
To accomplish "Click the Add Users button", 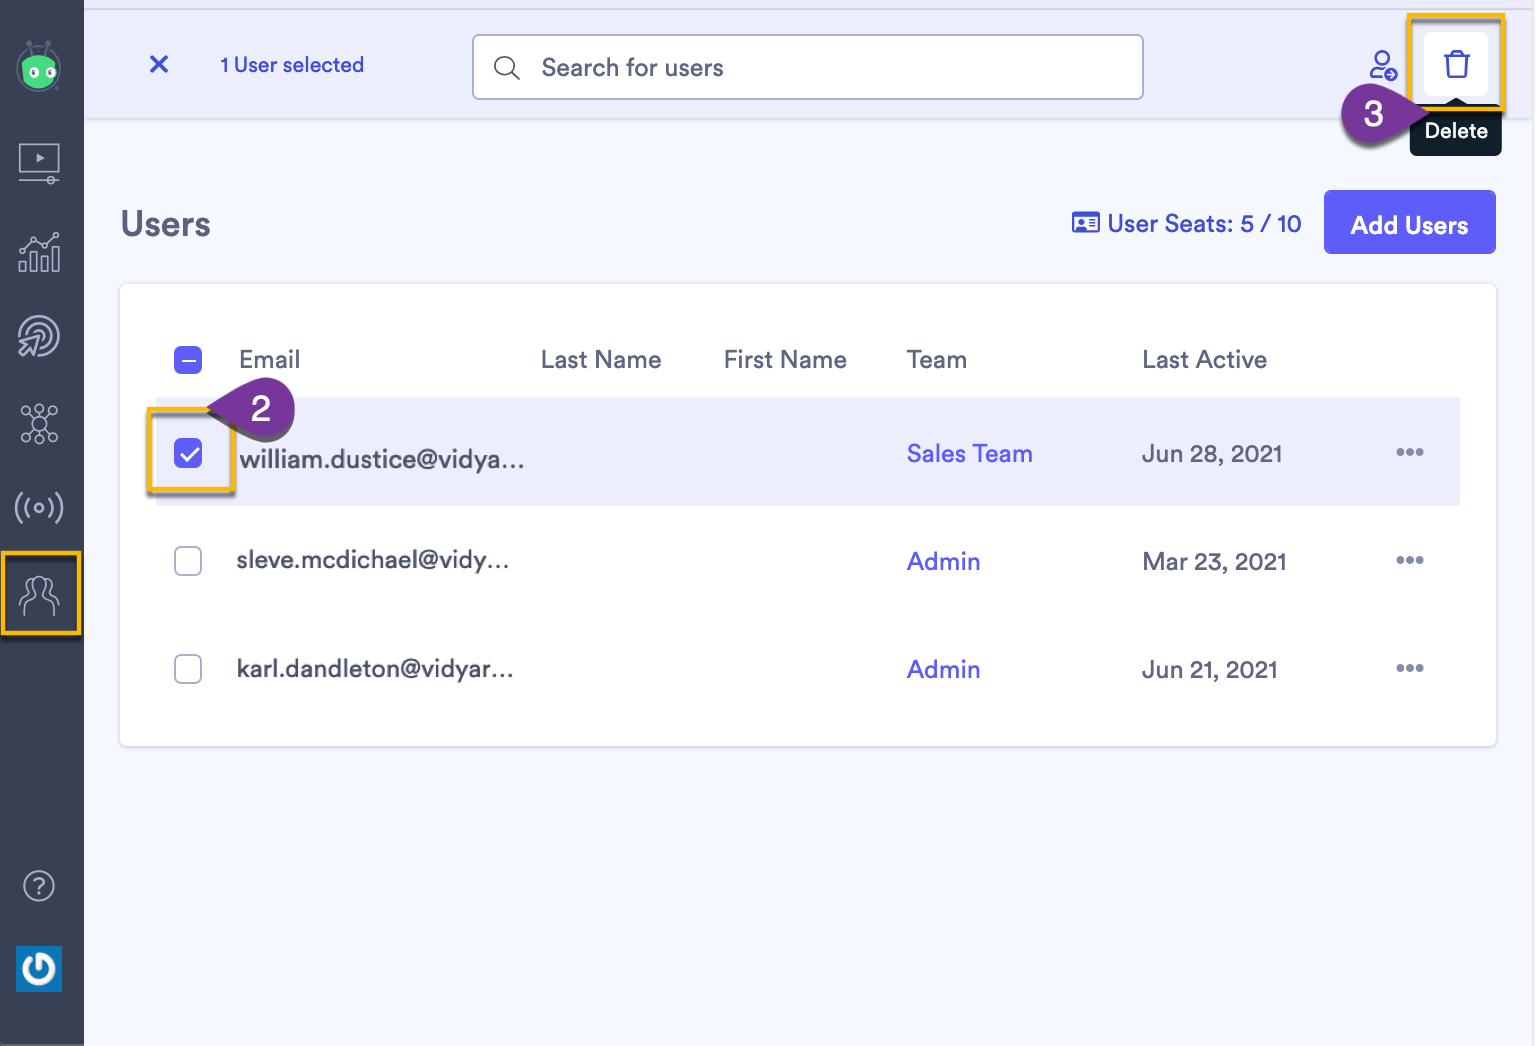I will [x=1410, y=222].
